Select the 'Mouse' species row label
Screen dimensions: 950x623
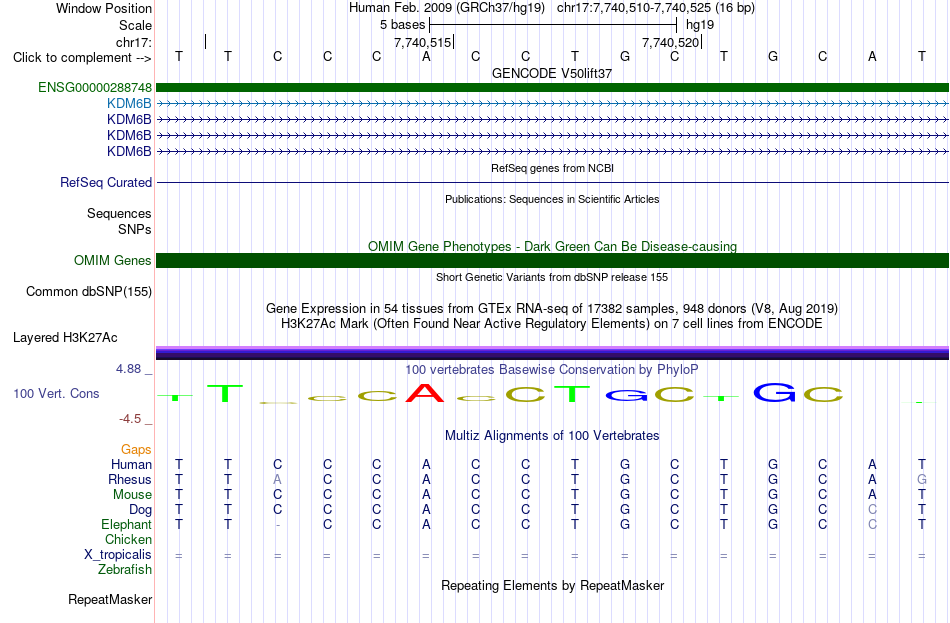point(132,495)
